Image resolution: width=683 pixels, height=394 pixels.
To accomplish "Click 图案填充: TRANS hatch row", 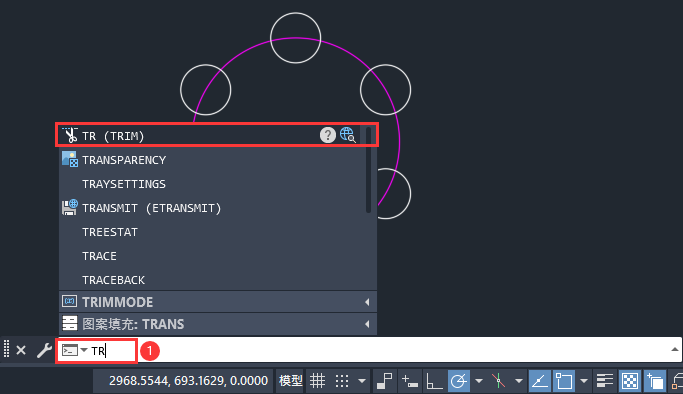I will (x=218, y=324).
